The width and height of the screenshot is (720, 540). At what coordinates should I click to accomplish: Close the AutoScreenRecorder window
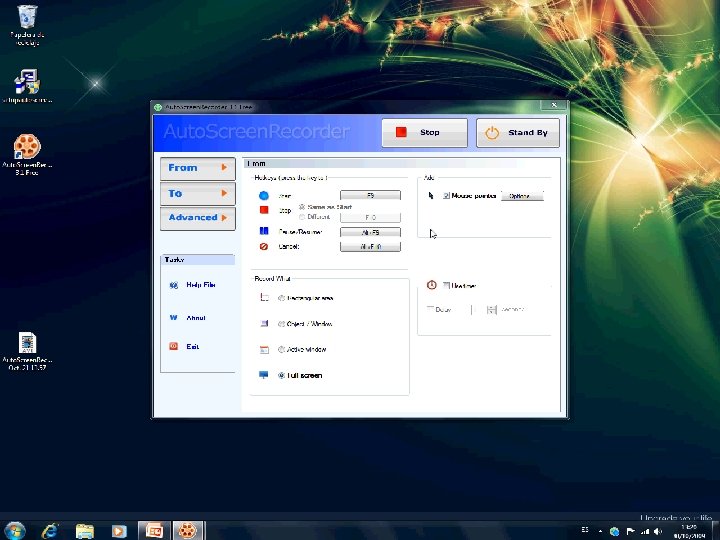point(554,105)
